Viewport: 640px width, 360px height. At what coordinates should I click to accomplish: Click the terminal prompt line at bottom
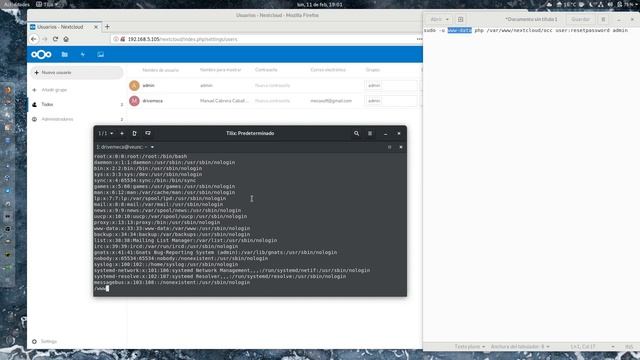(101, 289)
